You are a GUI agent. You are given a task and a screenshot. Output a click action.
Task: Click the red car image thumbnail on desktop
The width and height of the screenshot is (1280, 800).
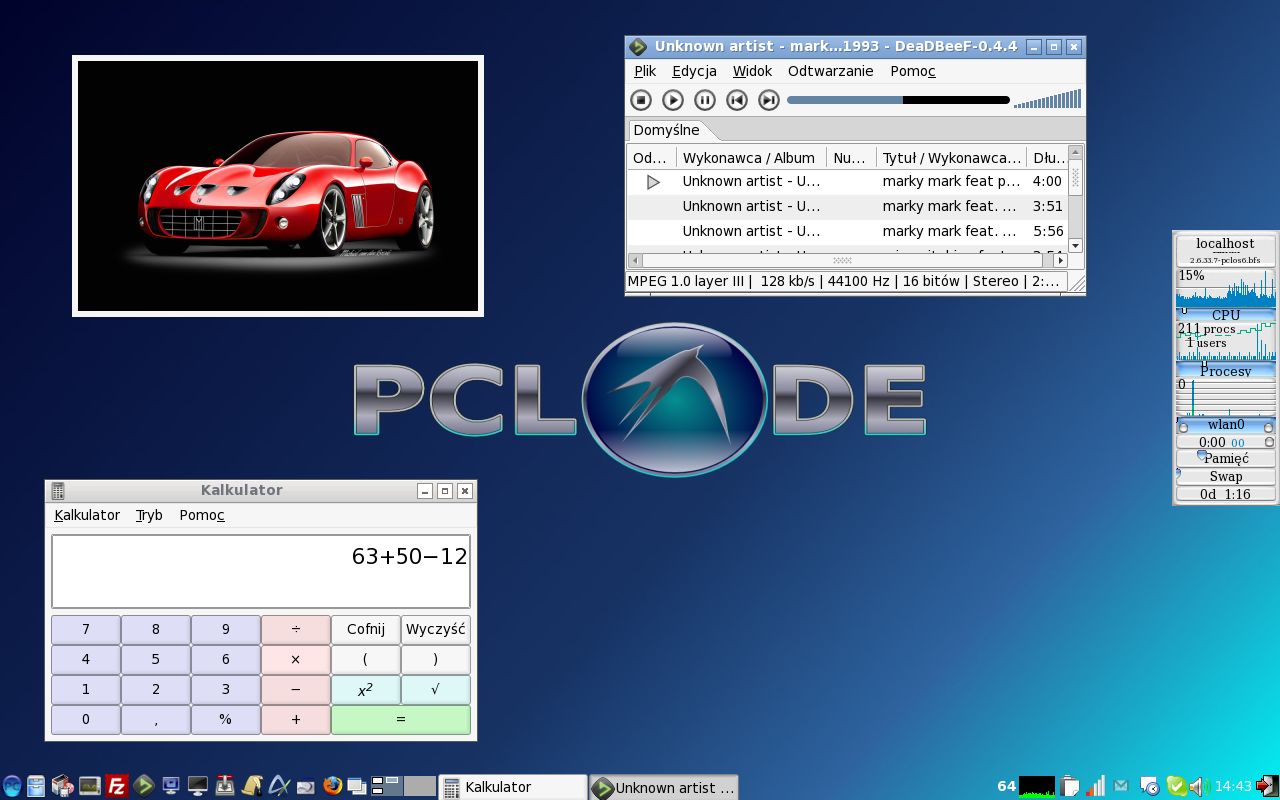278,186
